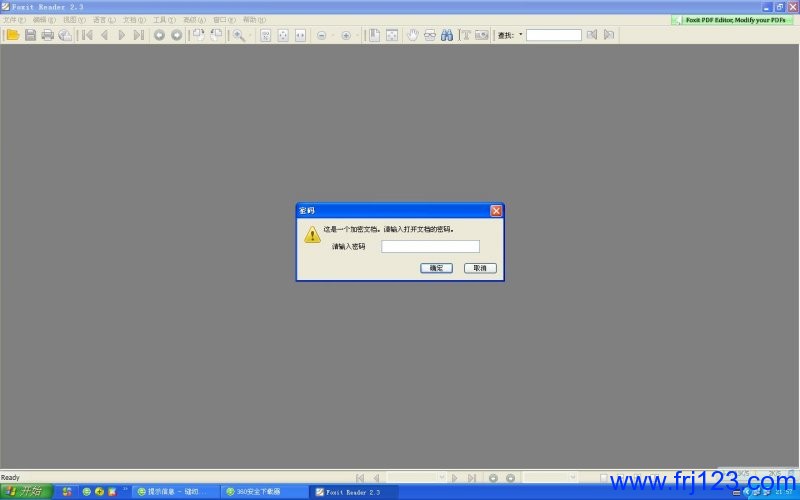
Task: Go to the first page icon
Action: 87,35
